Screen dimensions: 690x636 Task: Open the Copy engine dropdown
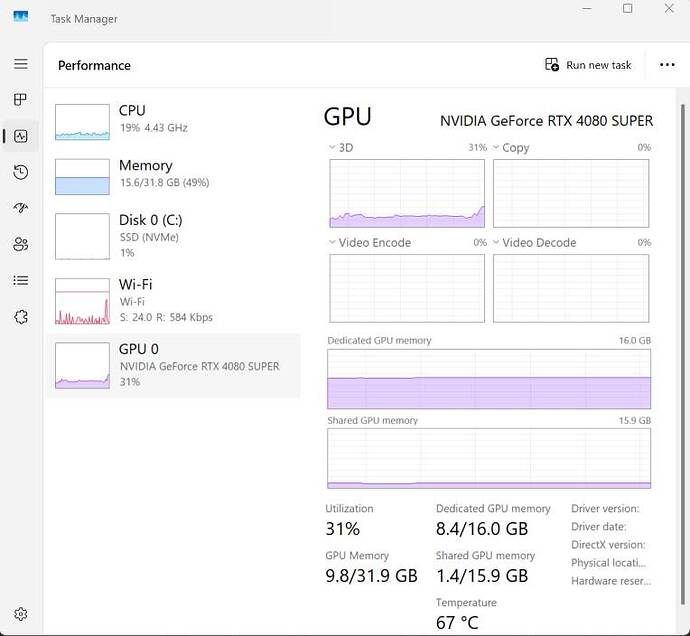496,147
